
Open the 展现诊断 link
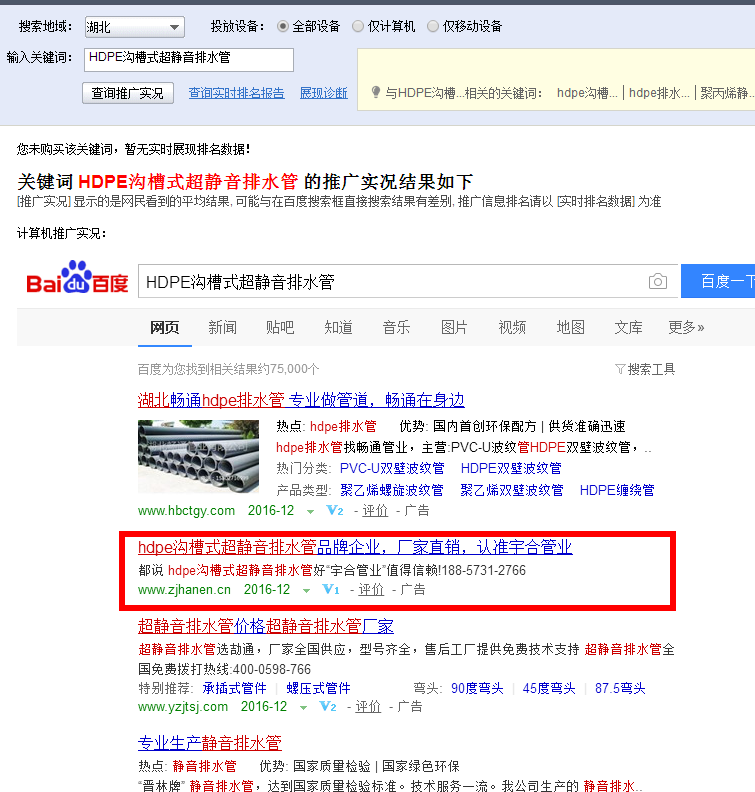324,93
